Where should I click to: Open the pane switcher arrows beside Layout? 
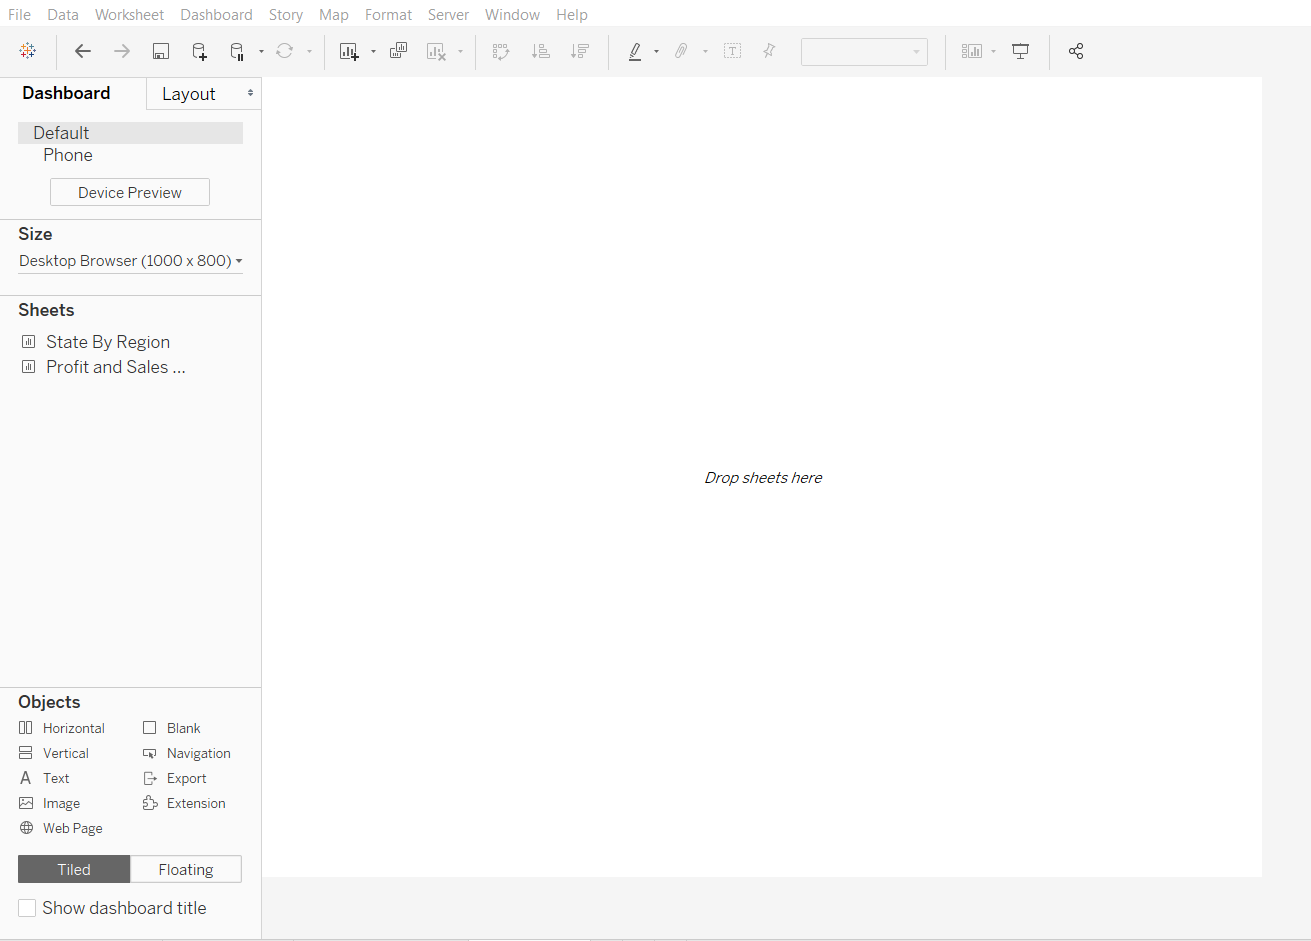pyautogui.click(x=250, y=93)
